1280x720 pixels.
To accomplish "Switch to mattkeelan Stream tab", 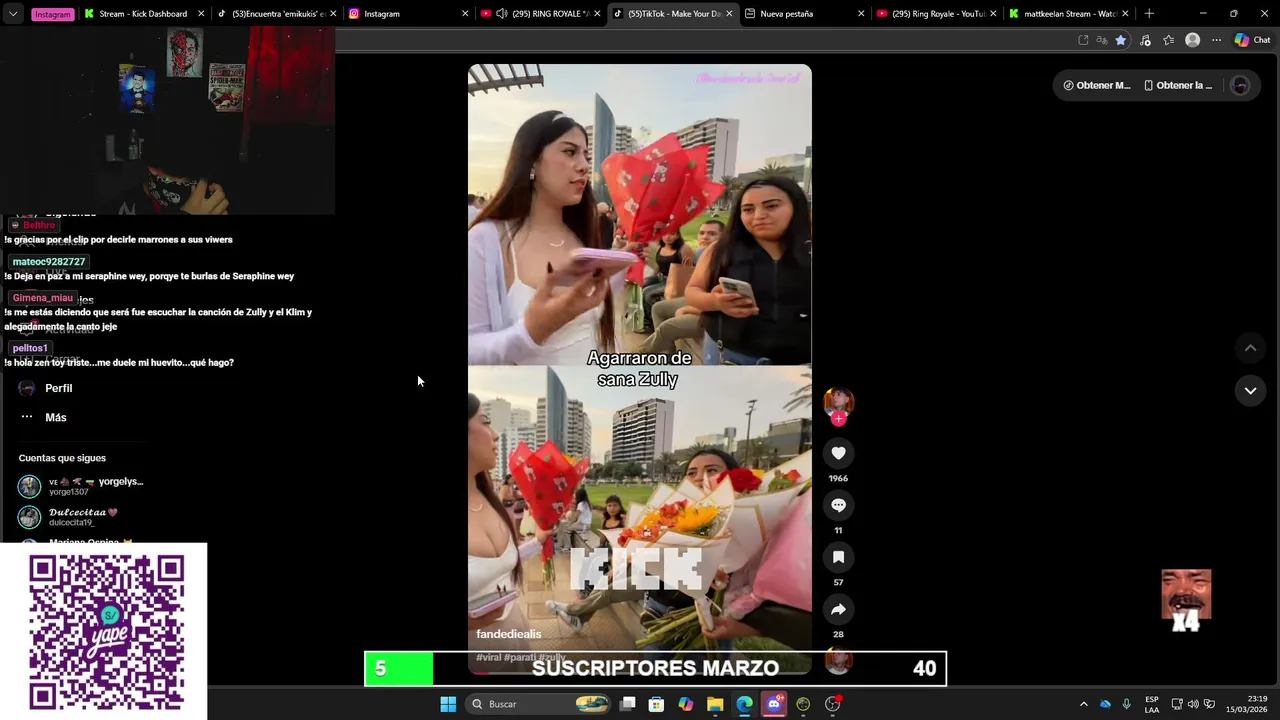I will click(1068, 13).
